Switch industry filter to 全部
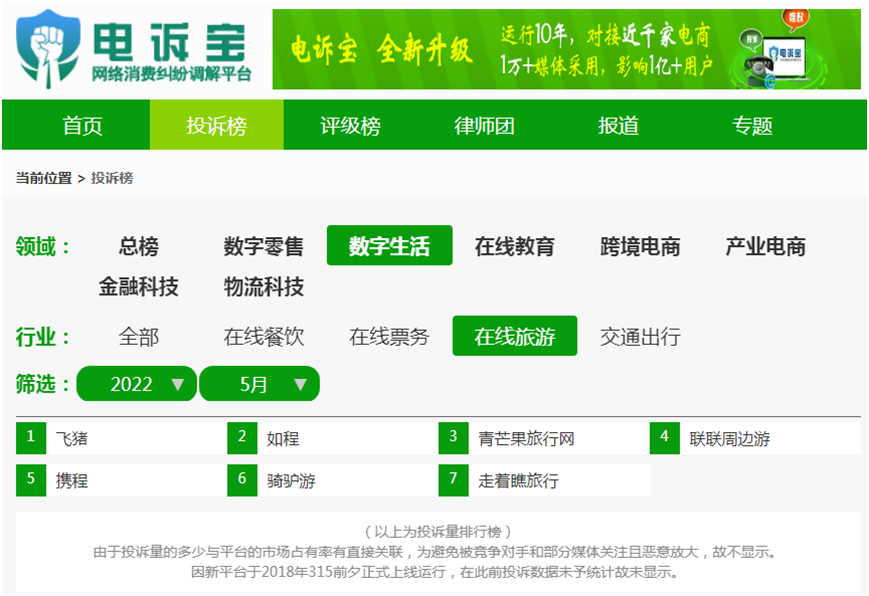The height and width of the screenshot is (596, 869). 139,337
